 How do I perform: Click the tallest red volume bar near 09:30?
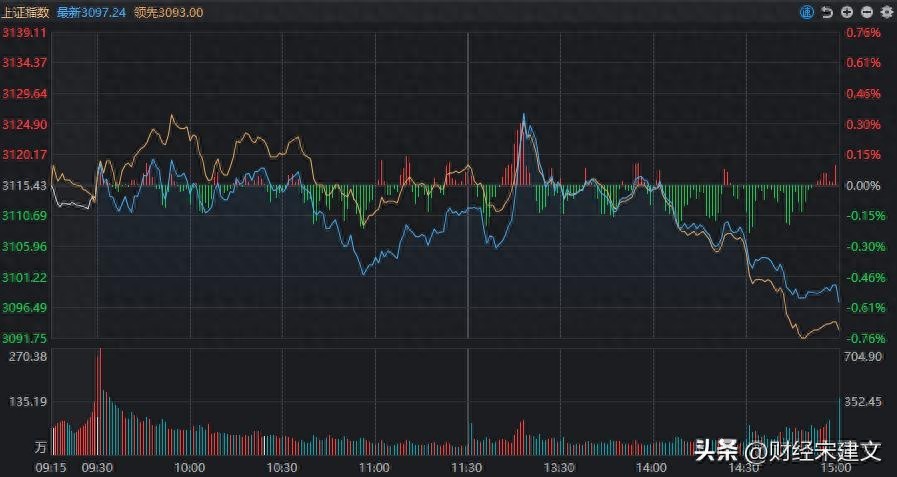click(99, 400)
